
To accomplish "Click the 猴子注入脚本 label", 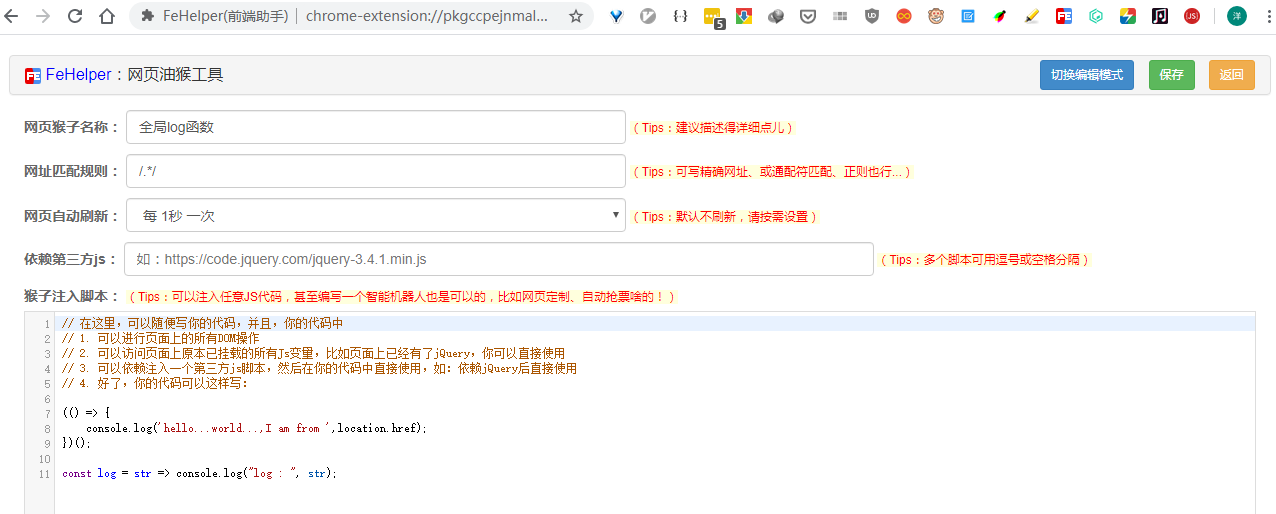I will point(72,297).
